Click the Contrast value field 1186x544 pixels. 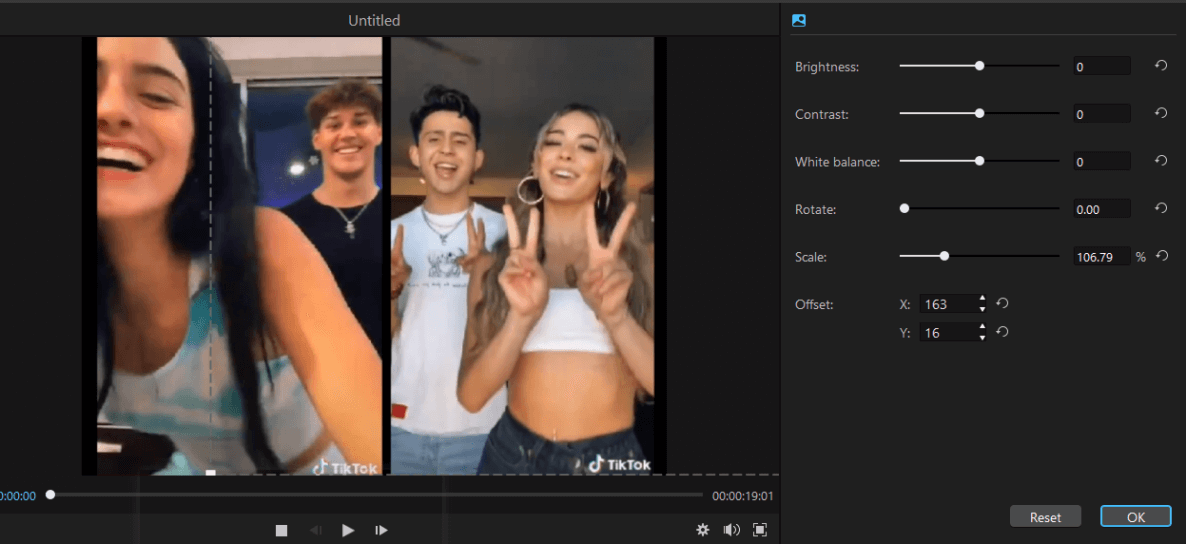click(1102, 114)
